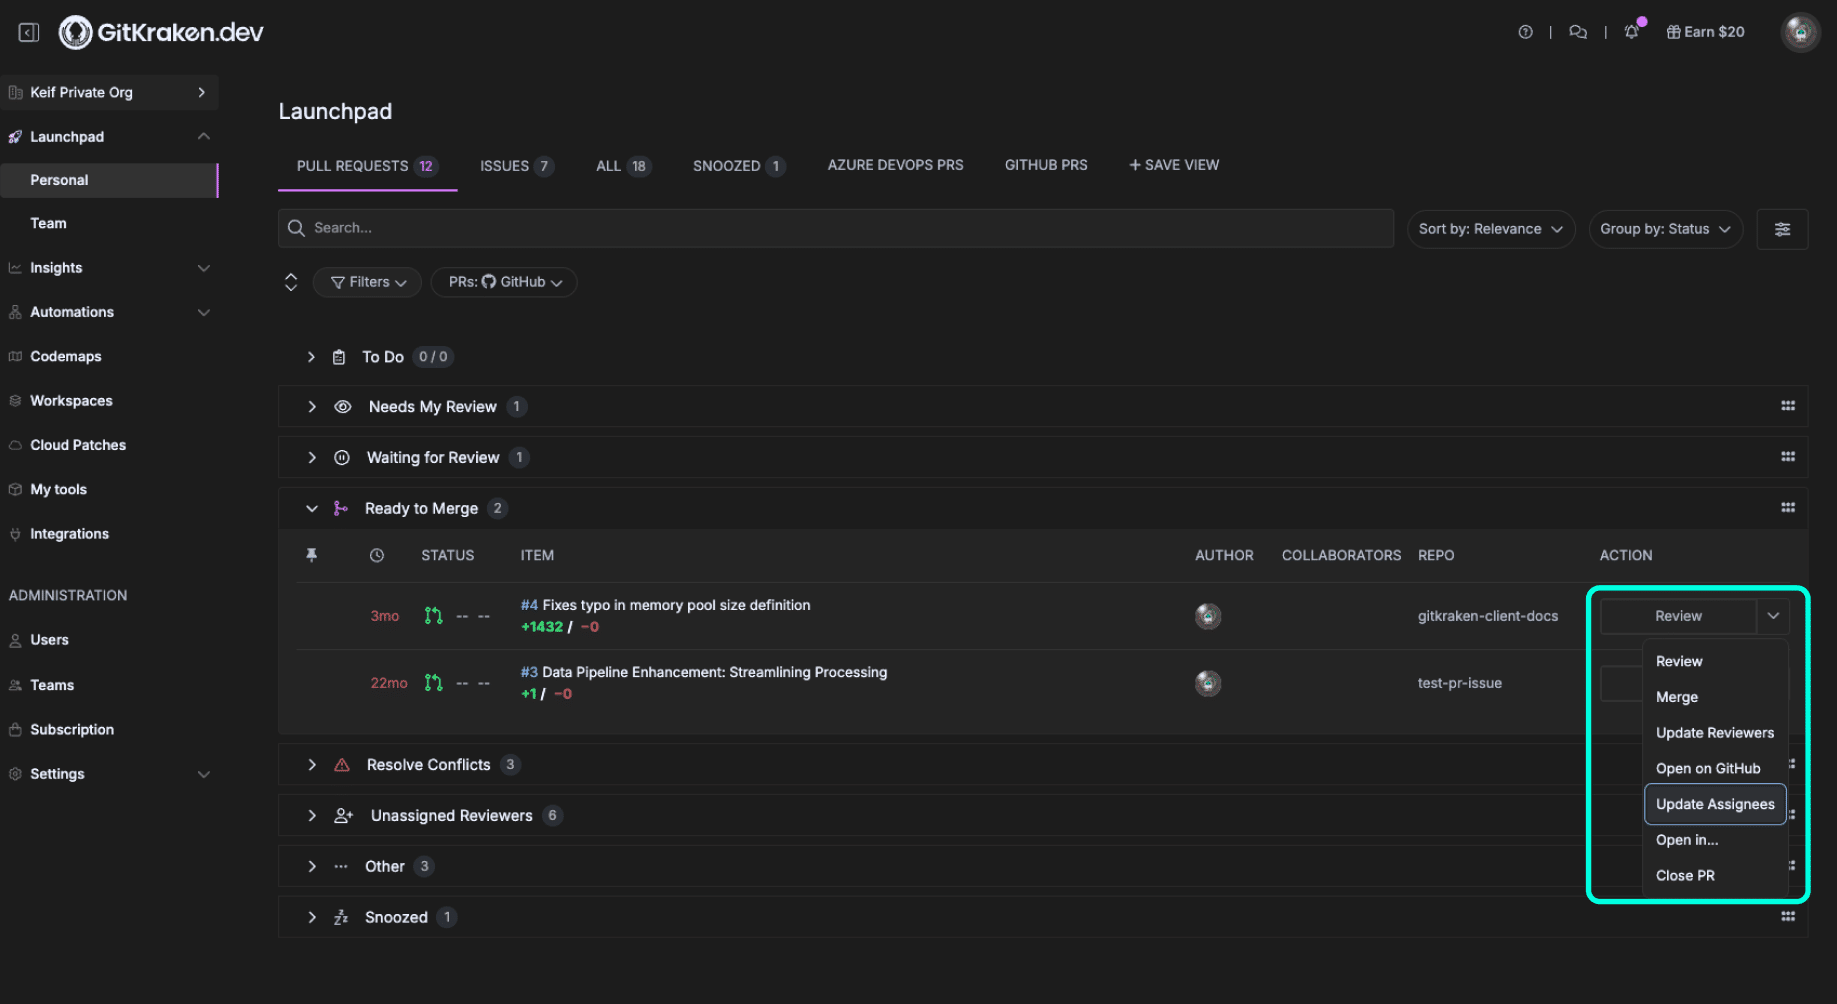Screen dimensions: 1837x1004
Task: Select the Codemaps sidebar icon
Action: click(x=15, y=356)
